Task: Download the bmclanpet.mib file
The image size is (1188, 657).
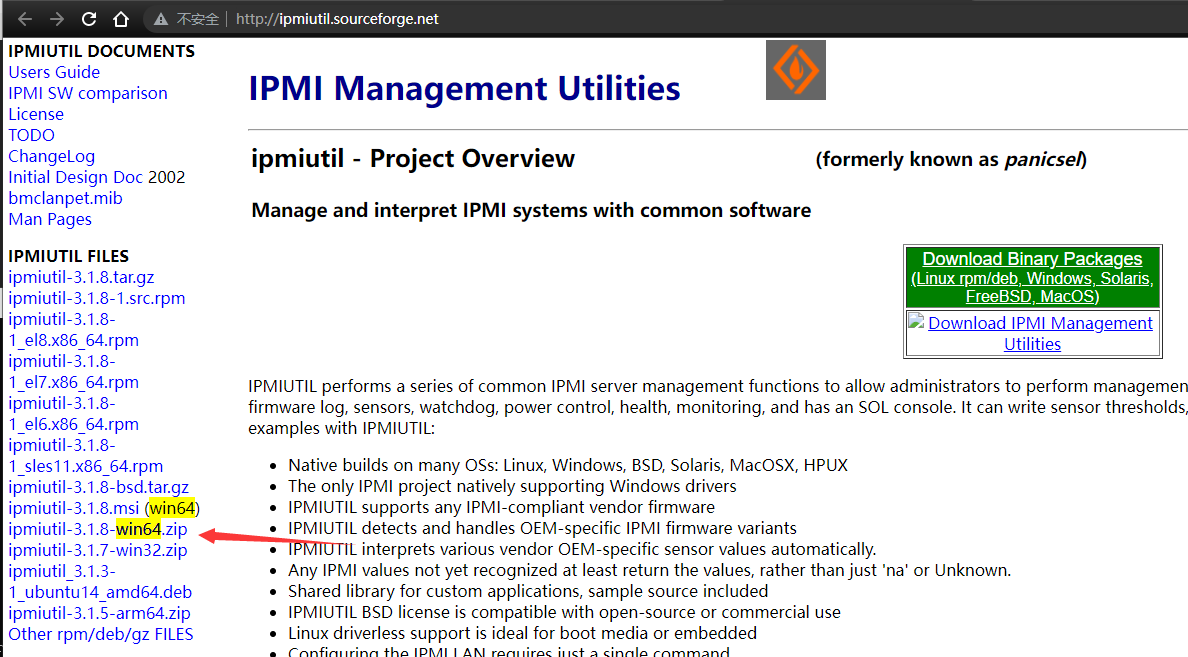Action: 65,199
